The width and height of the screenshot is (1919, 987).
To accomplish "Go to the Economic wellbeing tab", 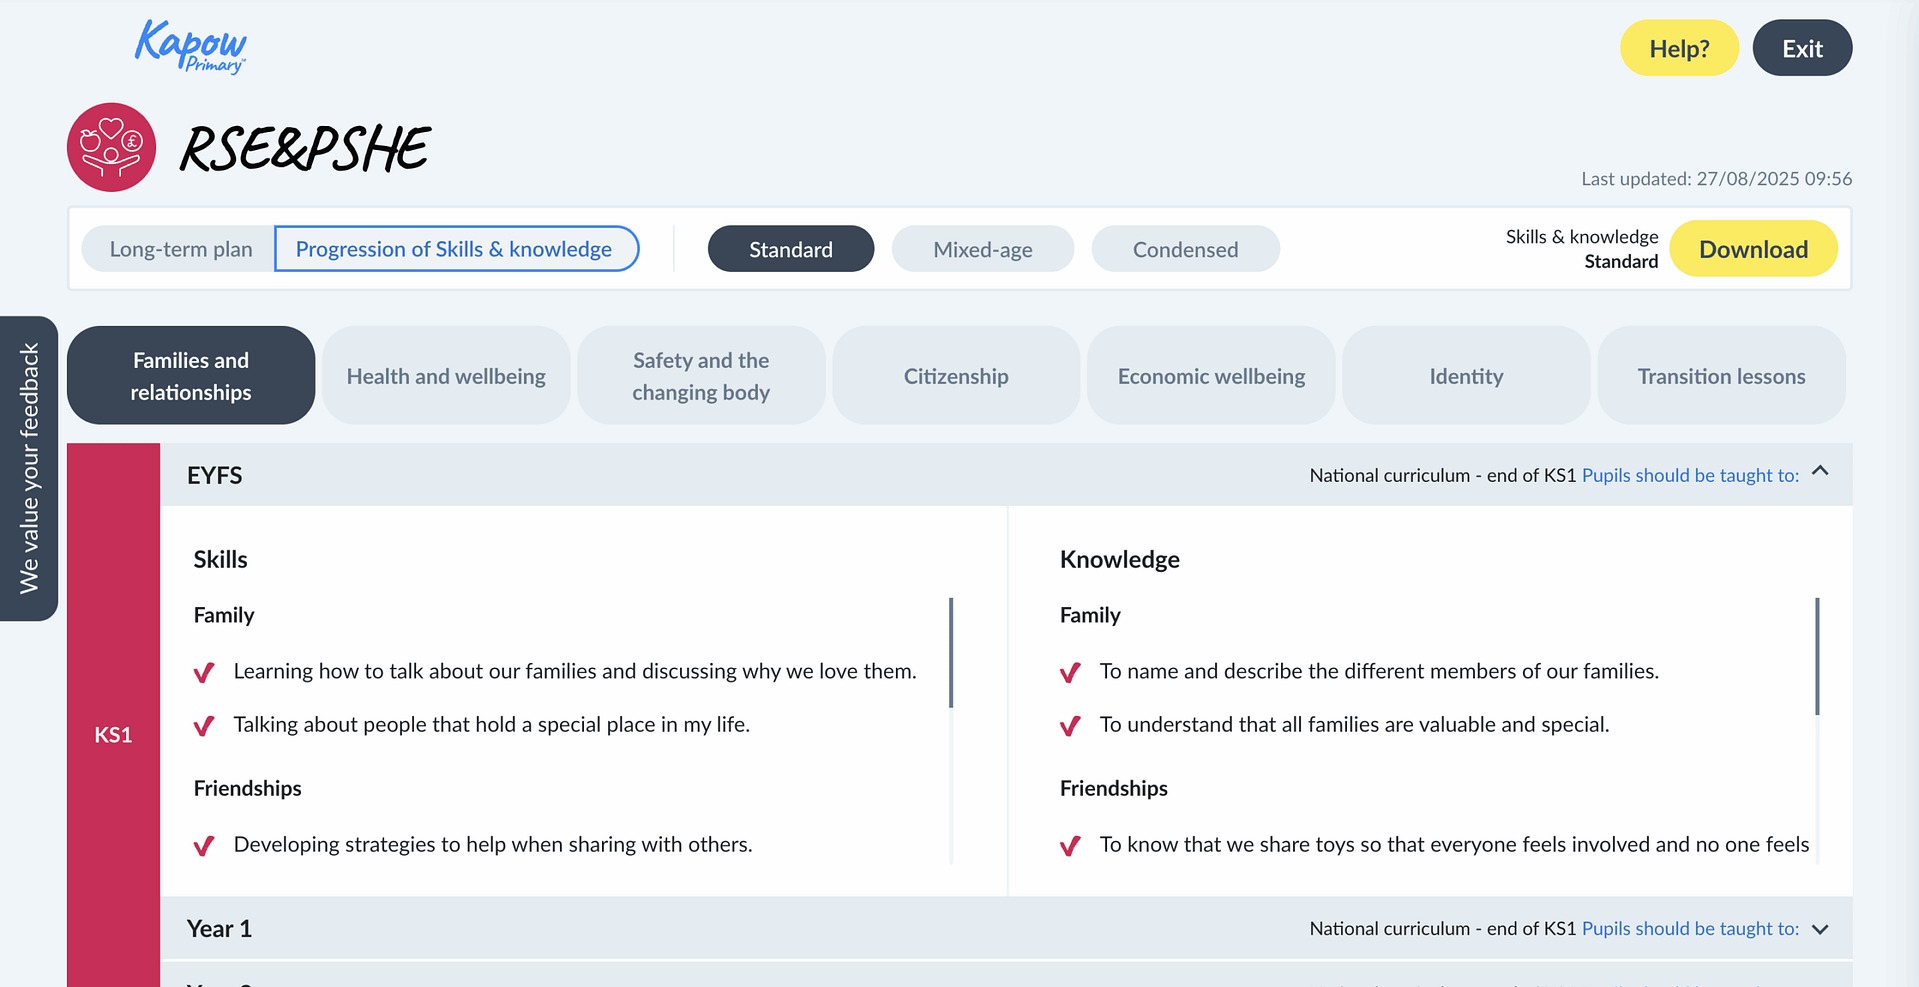I will [1211, 376].
